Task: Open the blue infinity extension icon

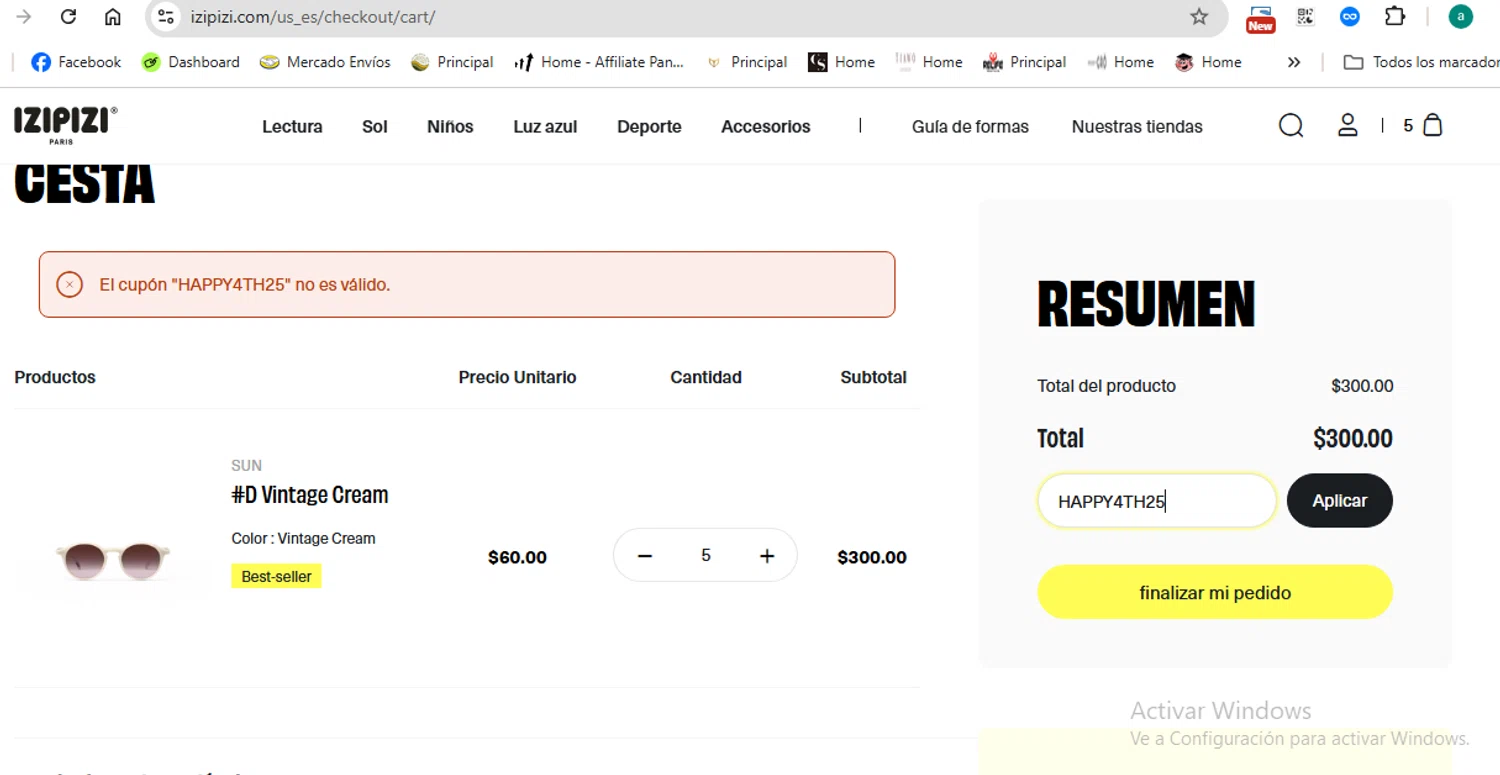Action: point(1350,16)
